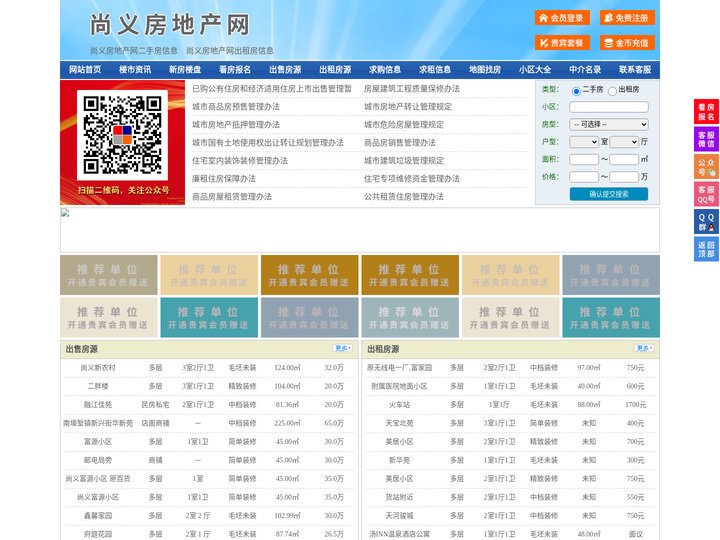Screen dimensions: 720x540
Task: Click the 小区 text input field
Action: pos(609,107)
